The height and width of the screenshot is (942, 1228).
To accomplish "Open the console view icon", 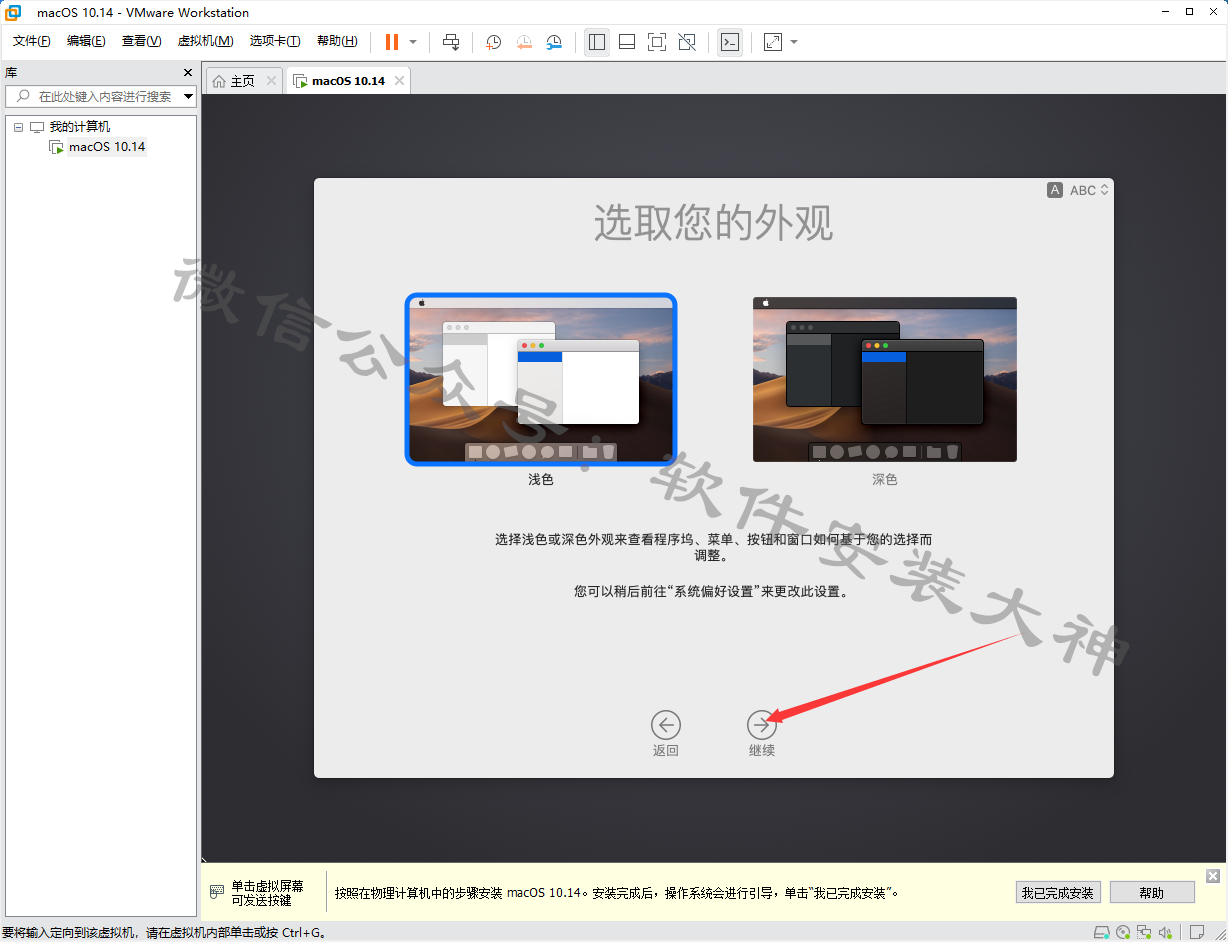I will (x=730, y=42).
